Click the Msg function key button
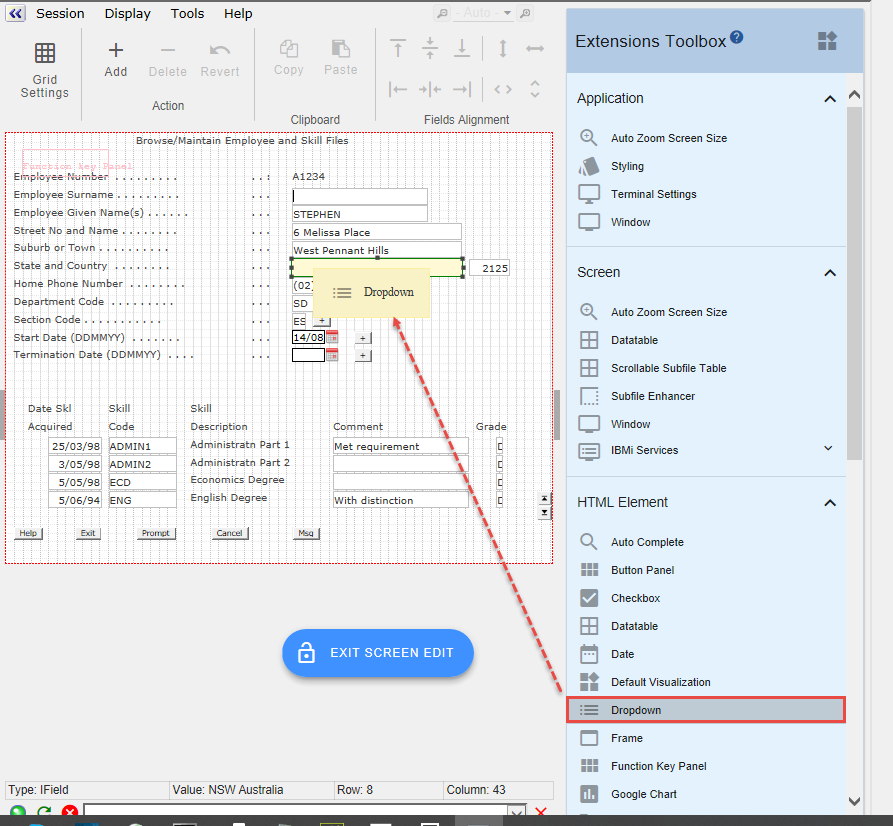The width and height of the screenshot is (893, 826). 306,533
